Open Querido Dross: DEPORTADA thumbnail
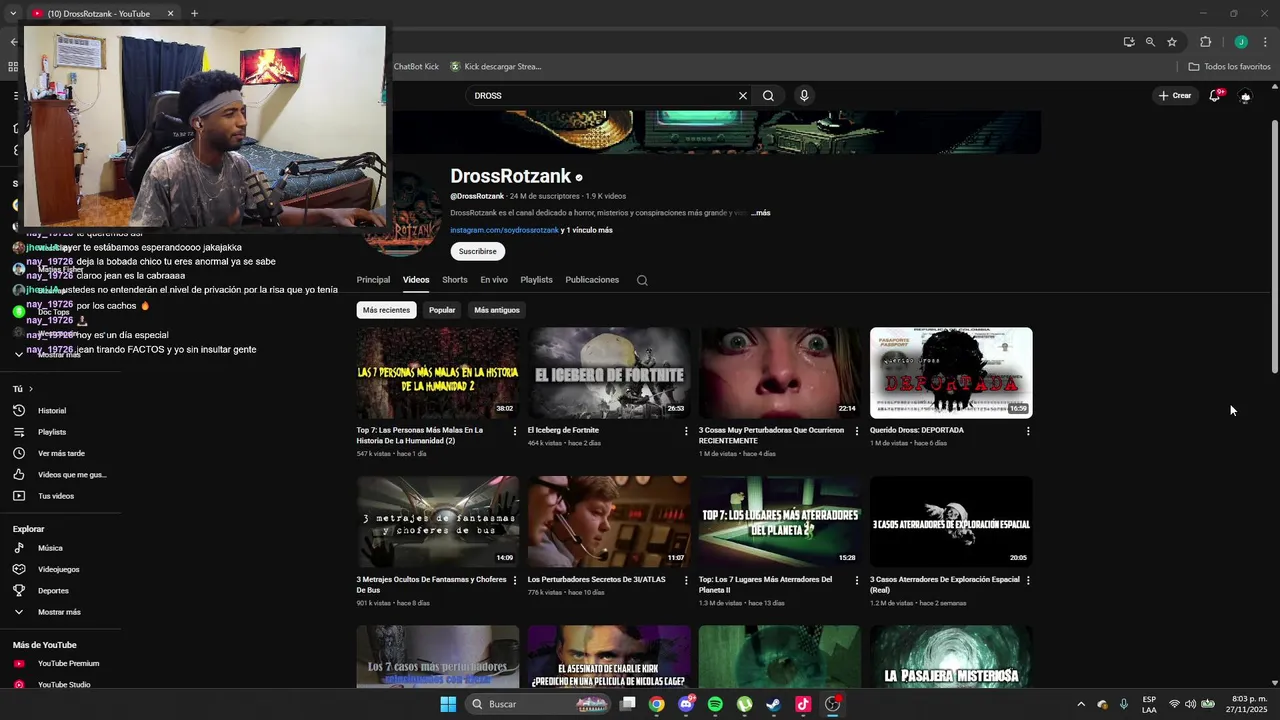 [951, 373]
